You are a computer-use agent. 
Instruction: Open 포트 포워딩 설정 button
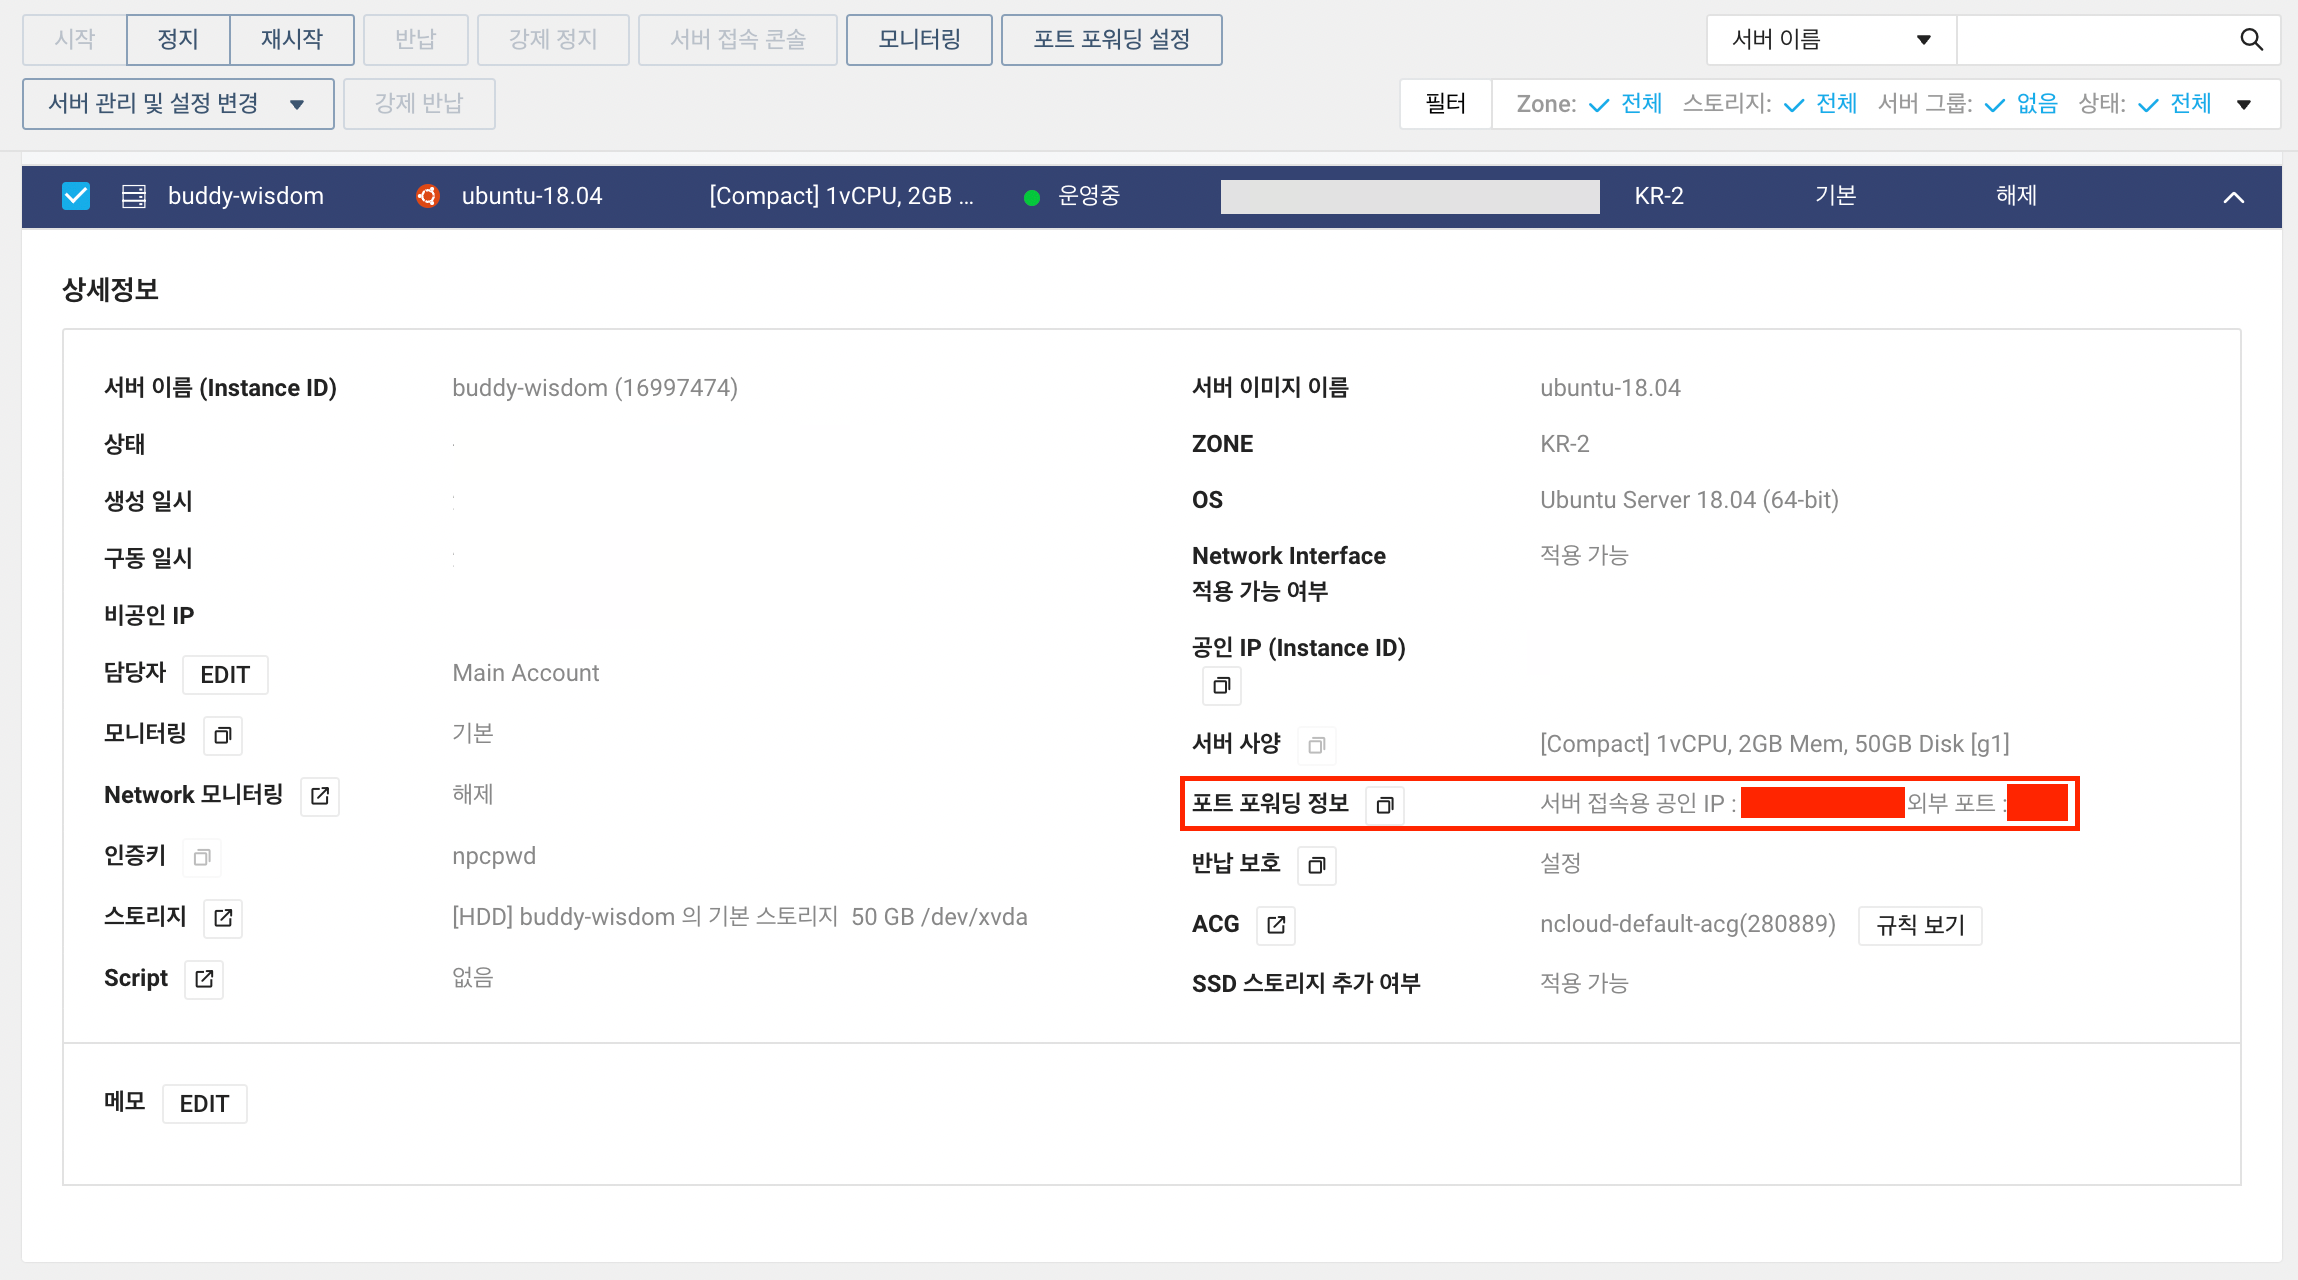pos(1111,40)
